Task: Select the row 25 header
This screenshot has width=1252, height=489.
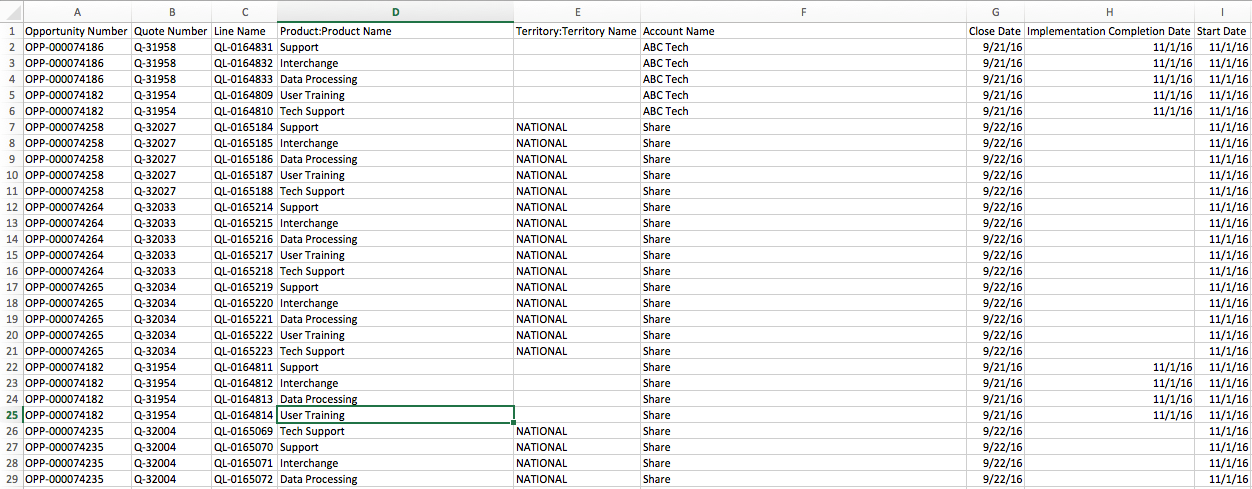Action: (11, 415)
